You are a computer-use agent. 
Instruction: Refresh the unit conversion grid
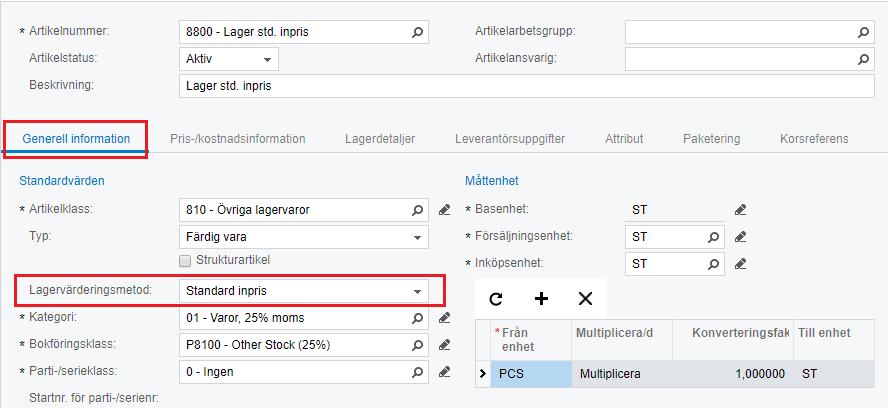(x=496, y=298)
